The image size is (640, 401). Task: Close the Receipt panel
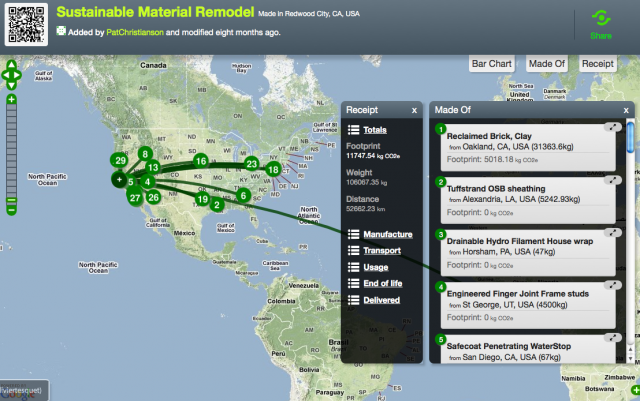point(414,109)
